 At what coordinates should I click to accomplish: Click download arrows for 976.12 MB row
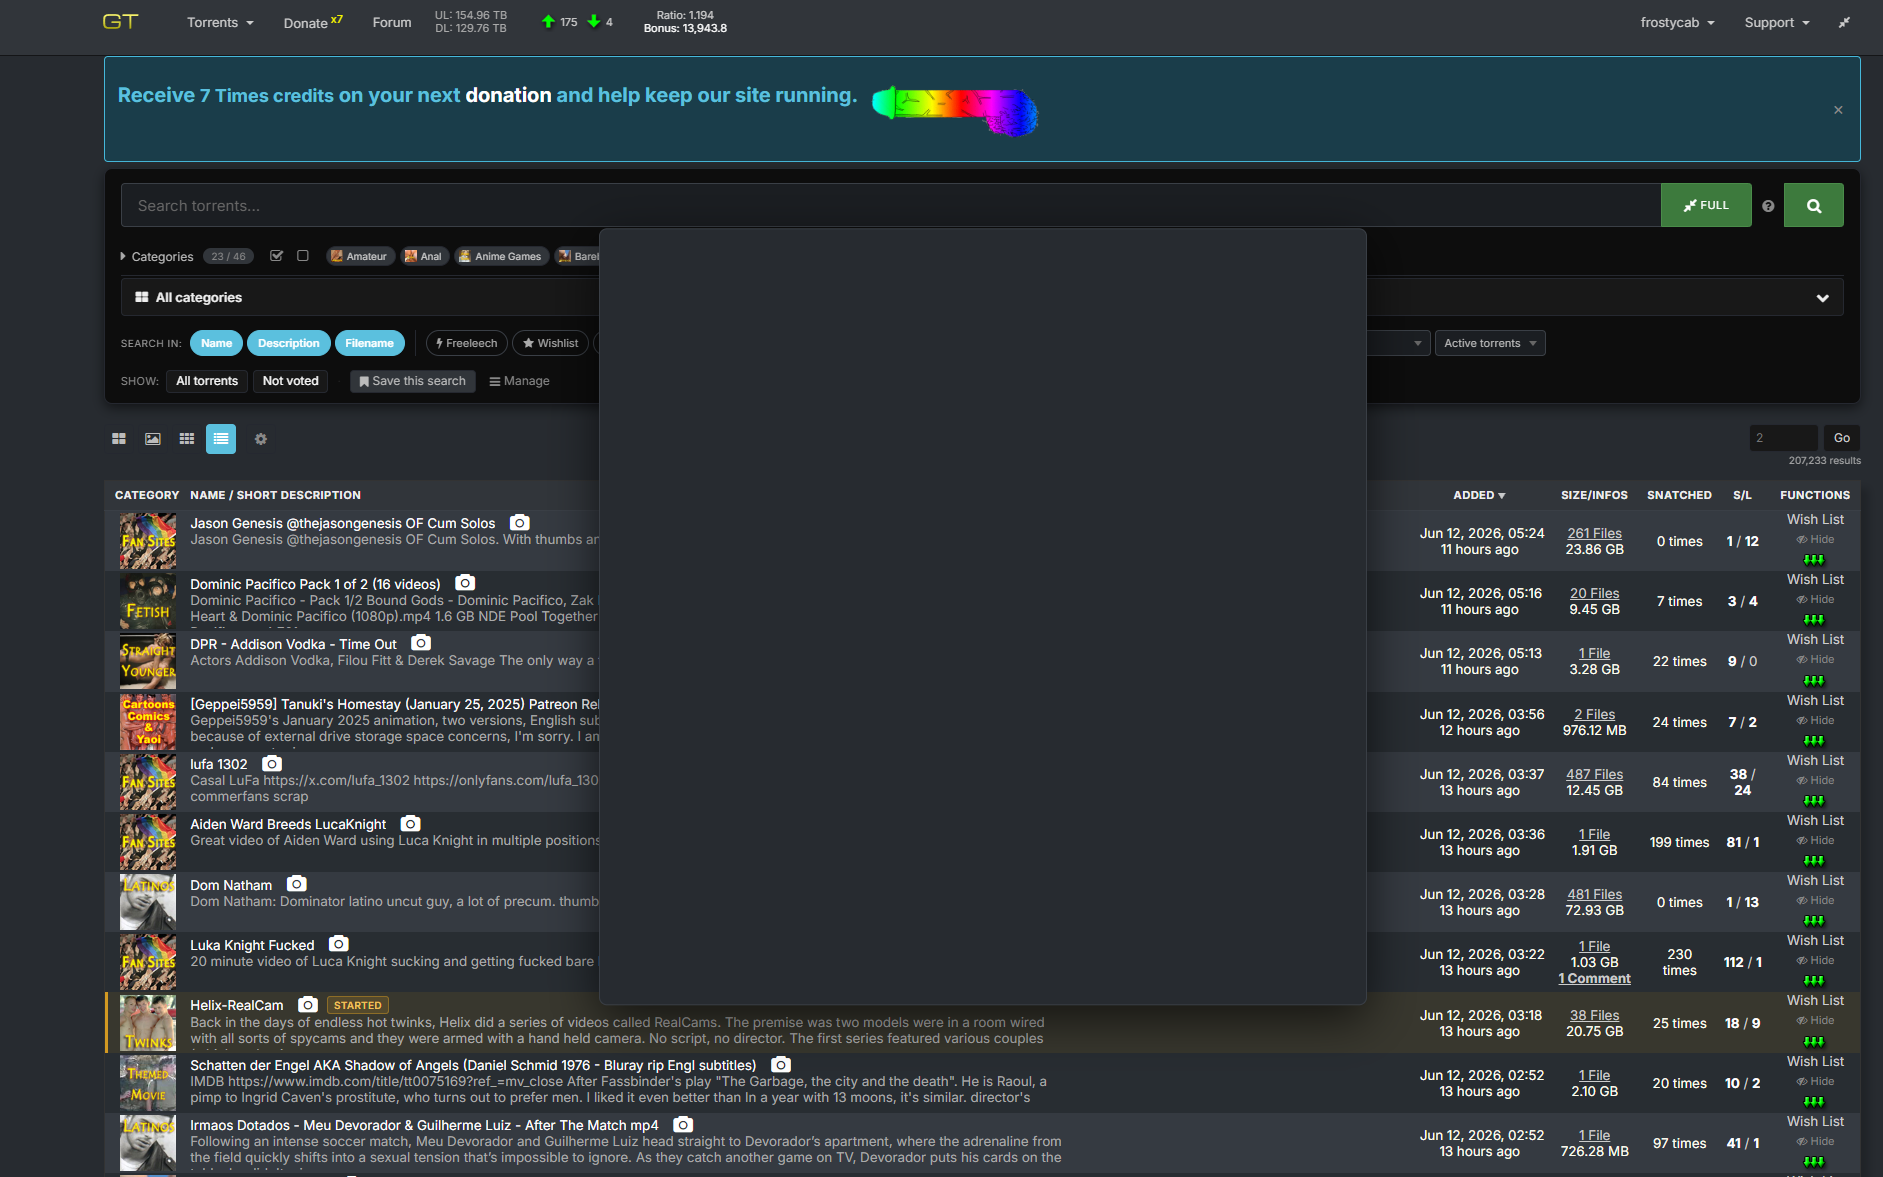(1814, 740)
